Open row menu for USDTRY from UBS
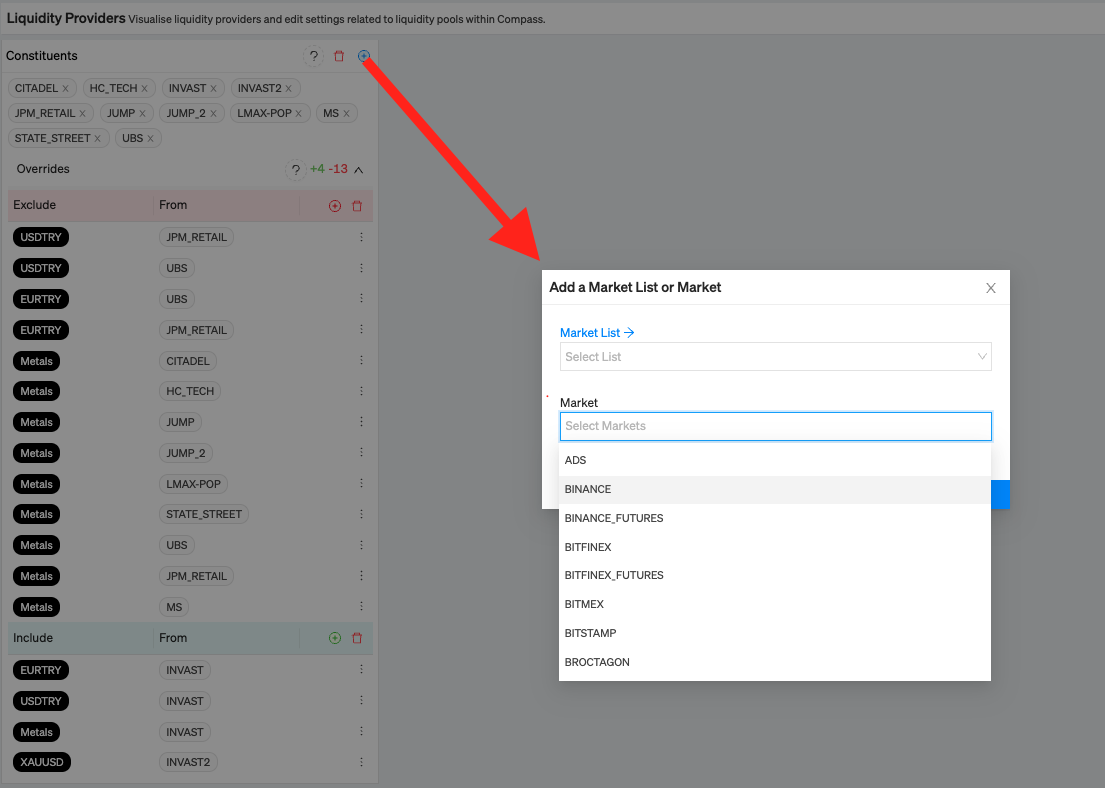This screenshot has height=788, width=1105. [362, 268]
